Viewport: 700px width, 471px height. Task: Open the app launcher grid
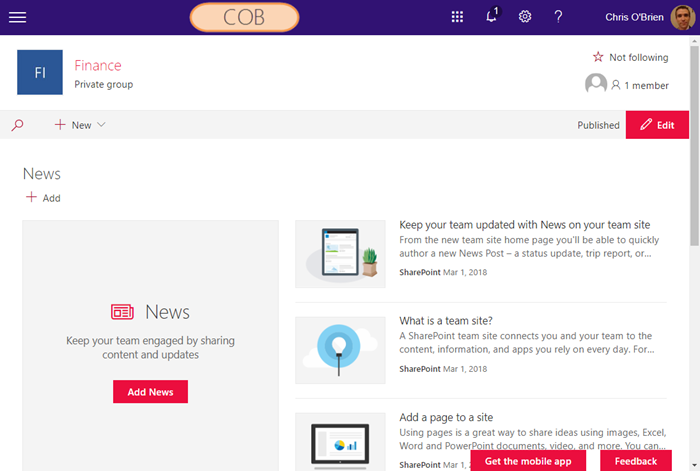(x=457, y=17)
